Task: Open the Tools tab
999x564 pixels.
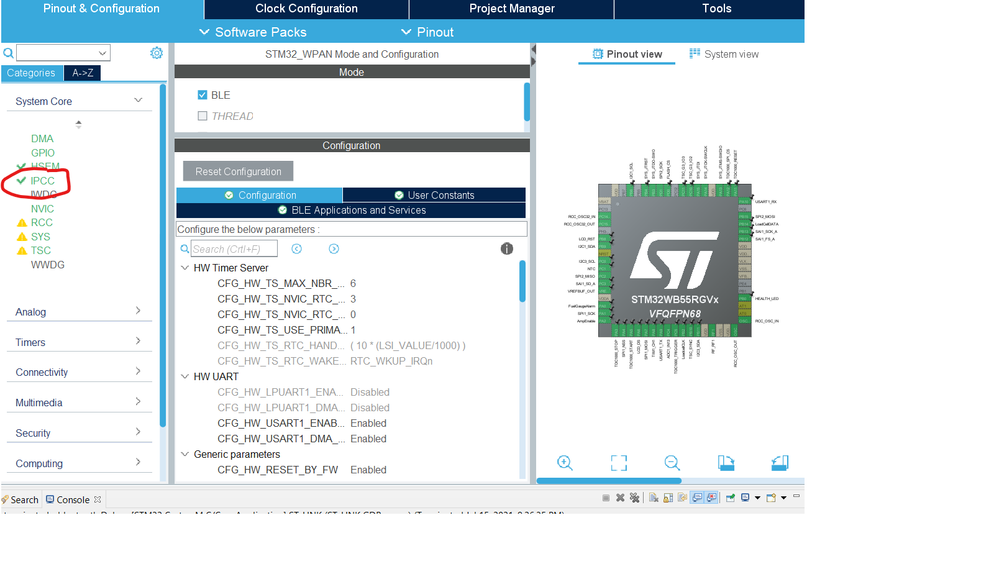Action: [717, 9]
